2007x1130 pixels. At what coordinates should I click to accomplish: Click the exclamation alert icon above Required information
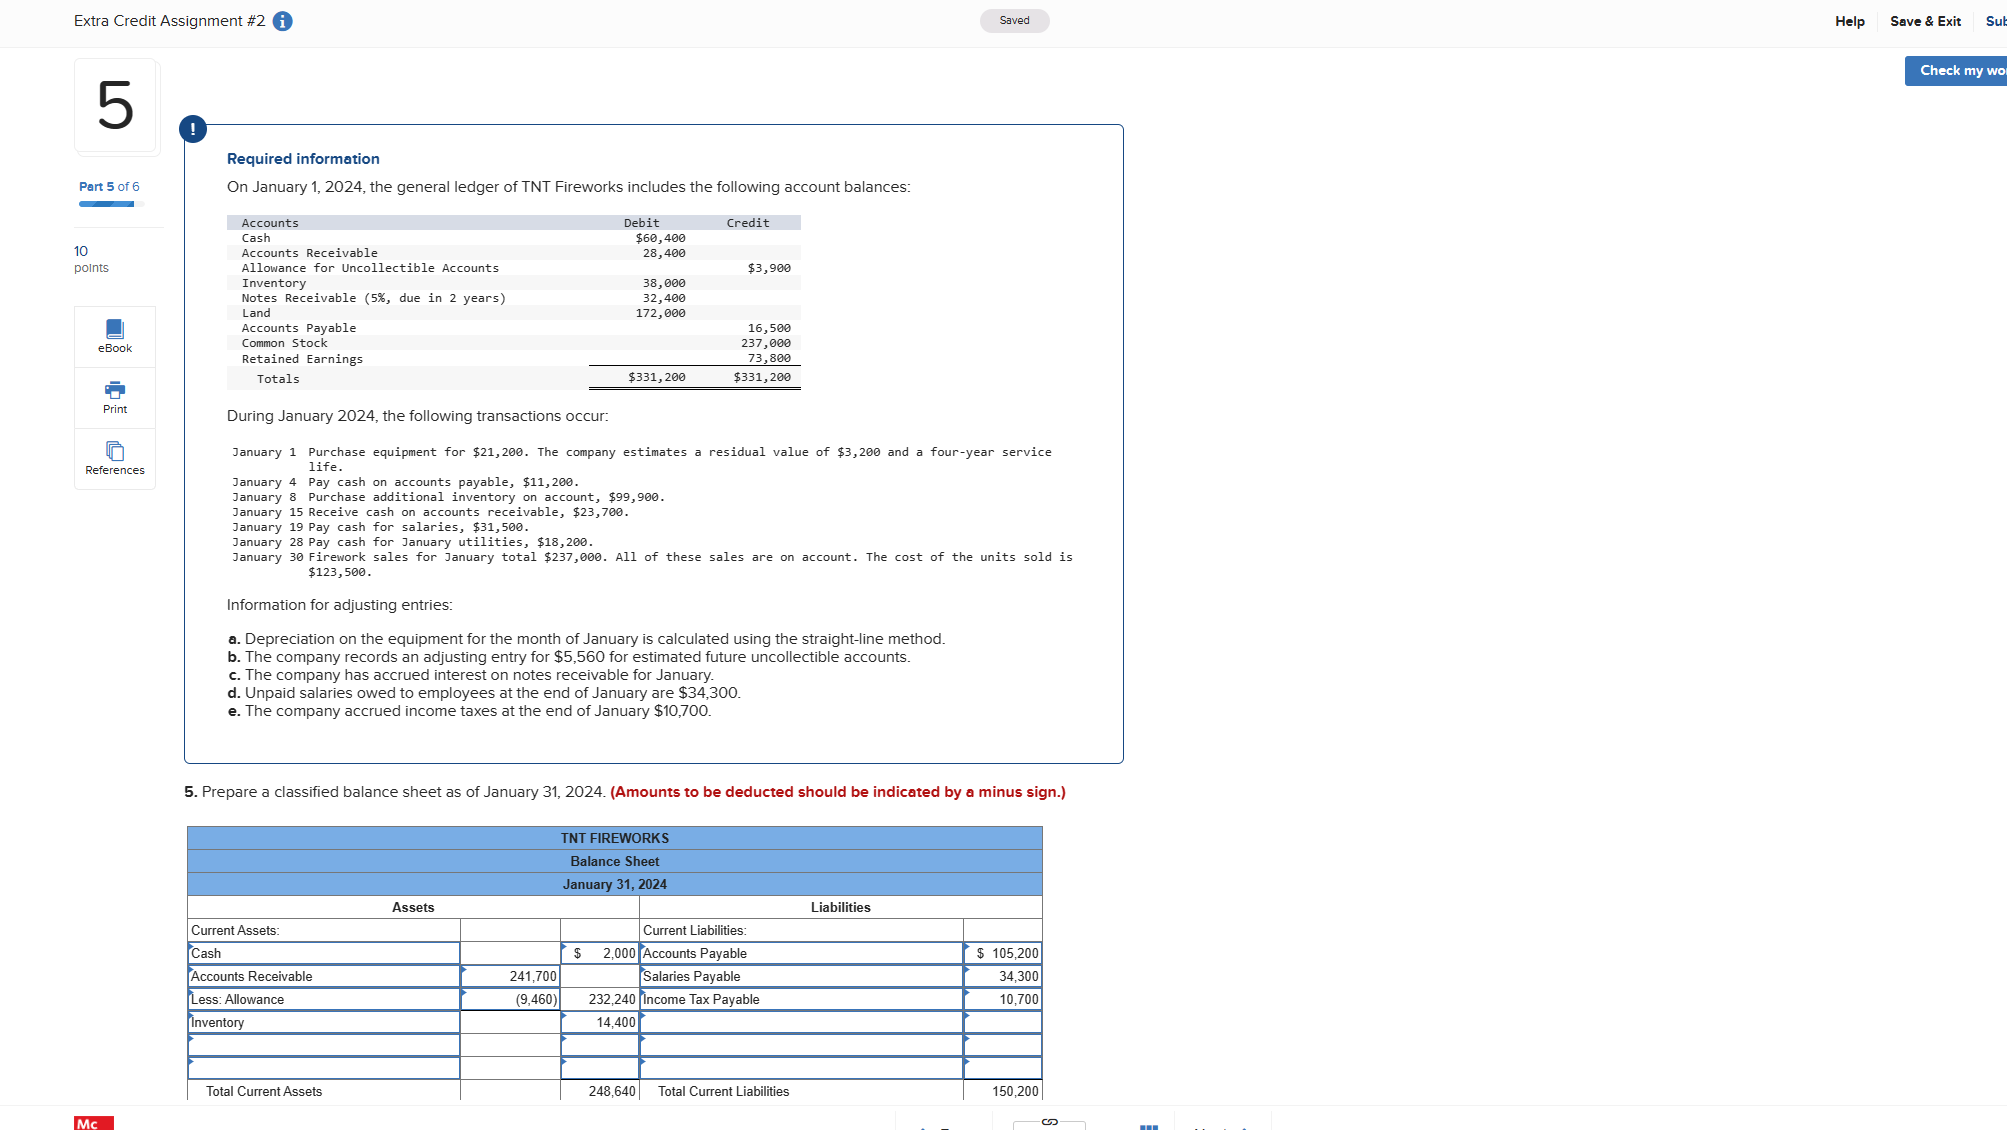click(192, 129)
